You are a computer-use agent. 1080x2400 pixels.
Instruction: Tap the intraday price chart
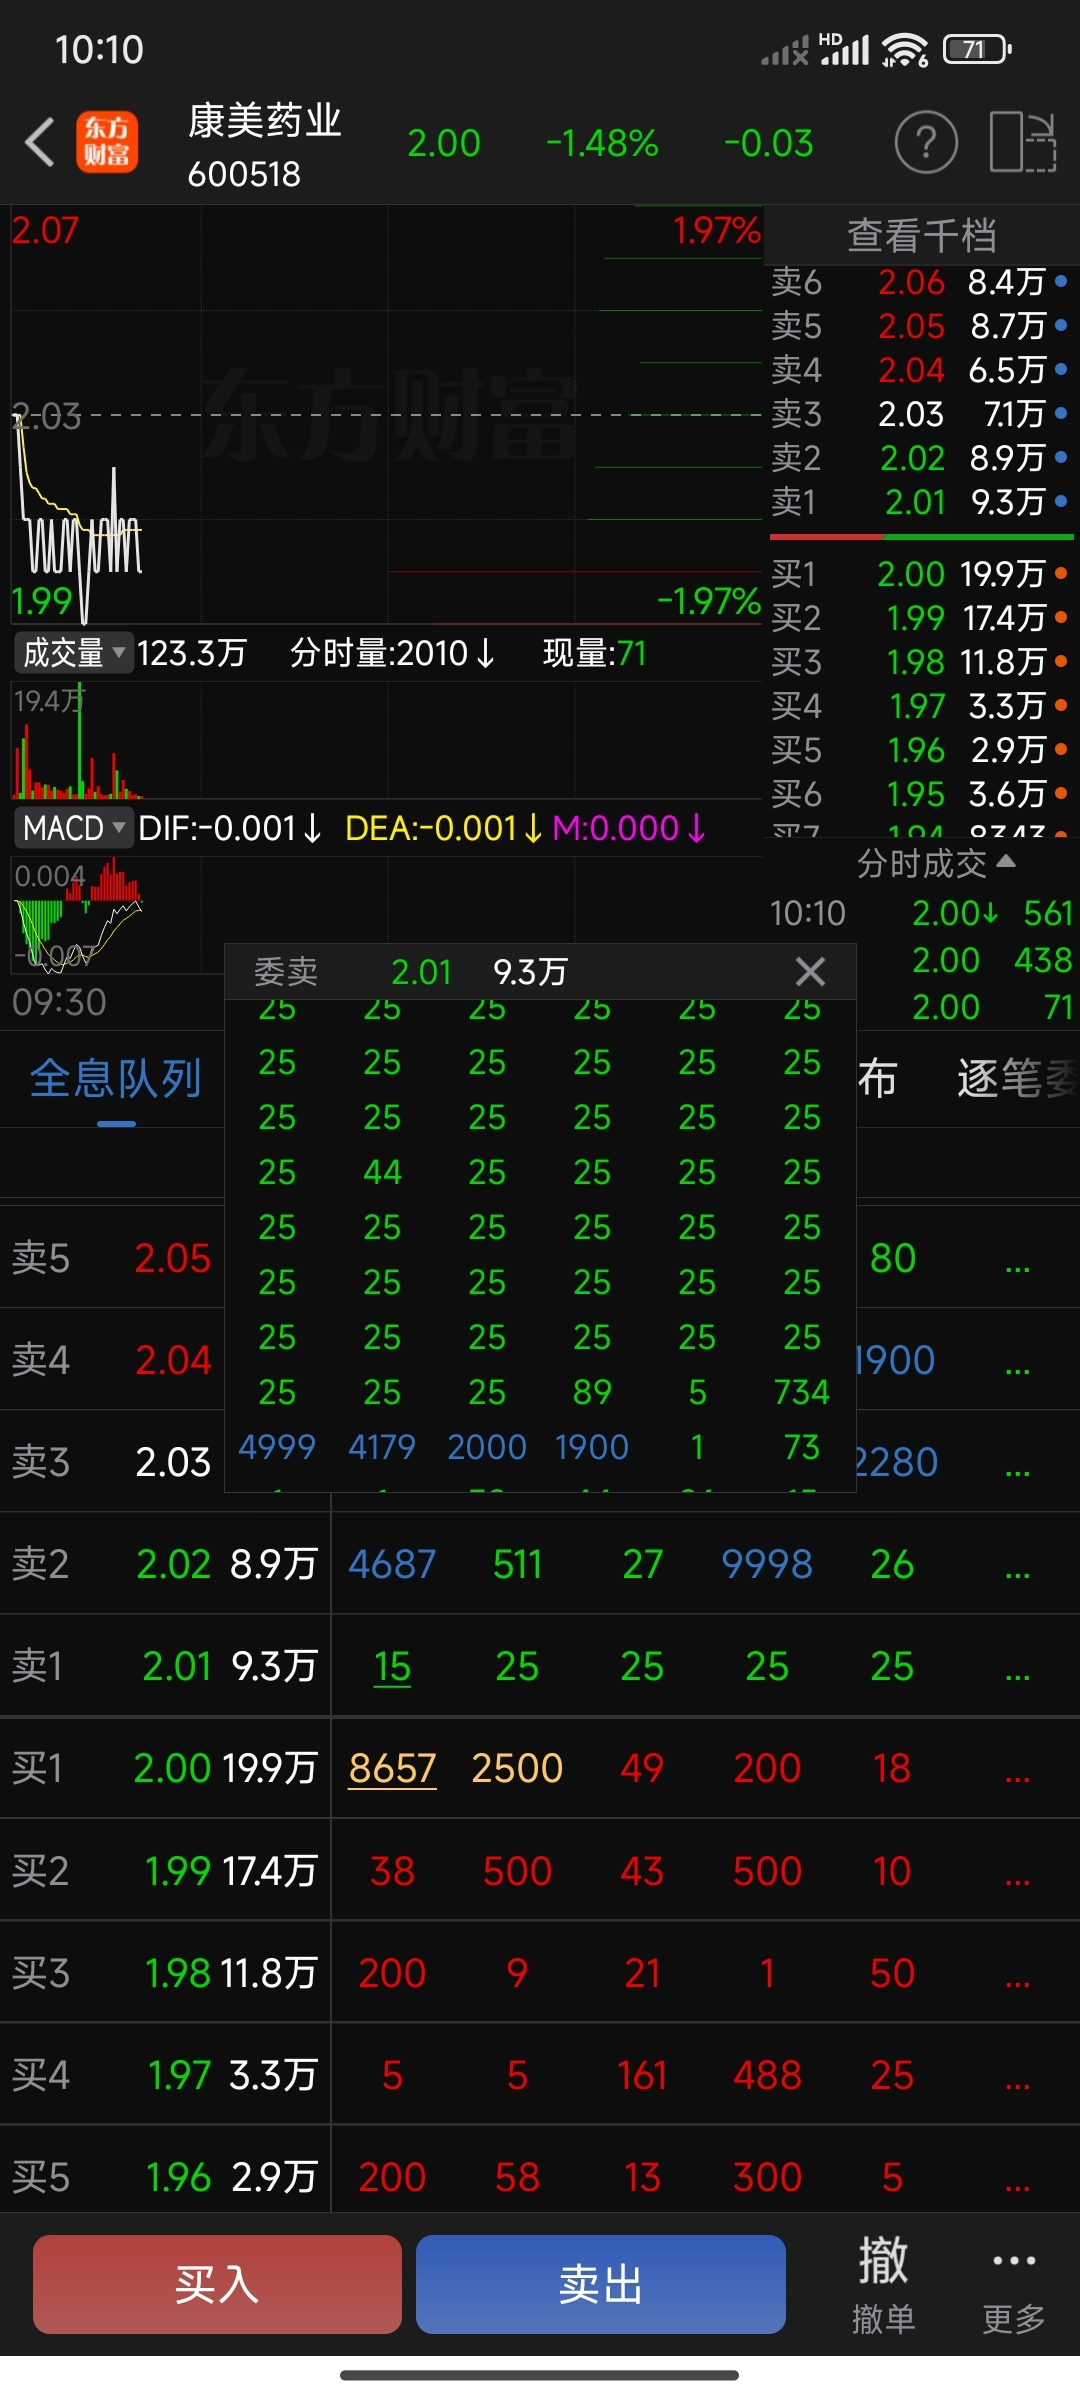(x=386, y=415)
